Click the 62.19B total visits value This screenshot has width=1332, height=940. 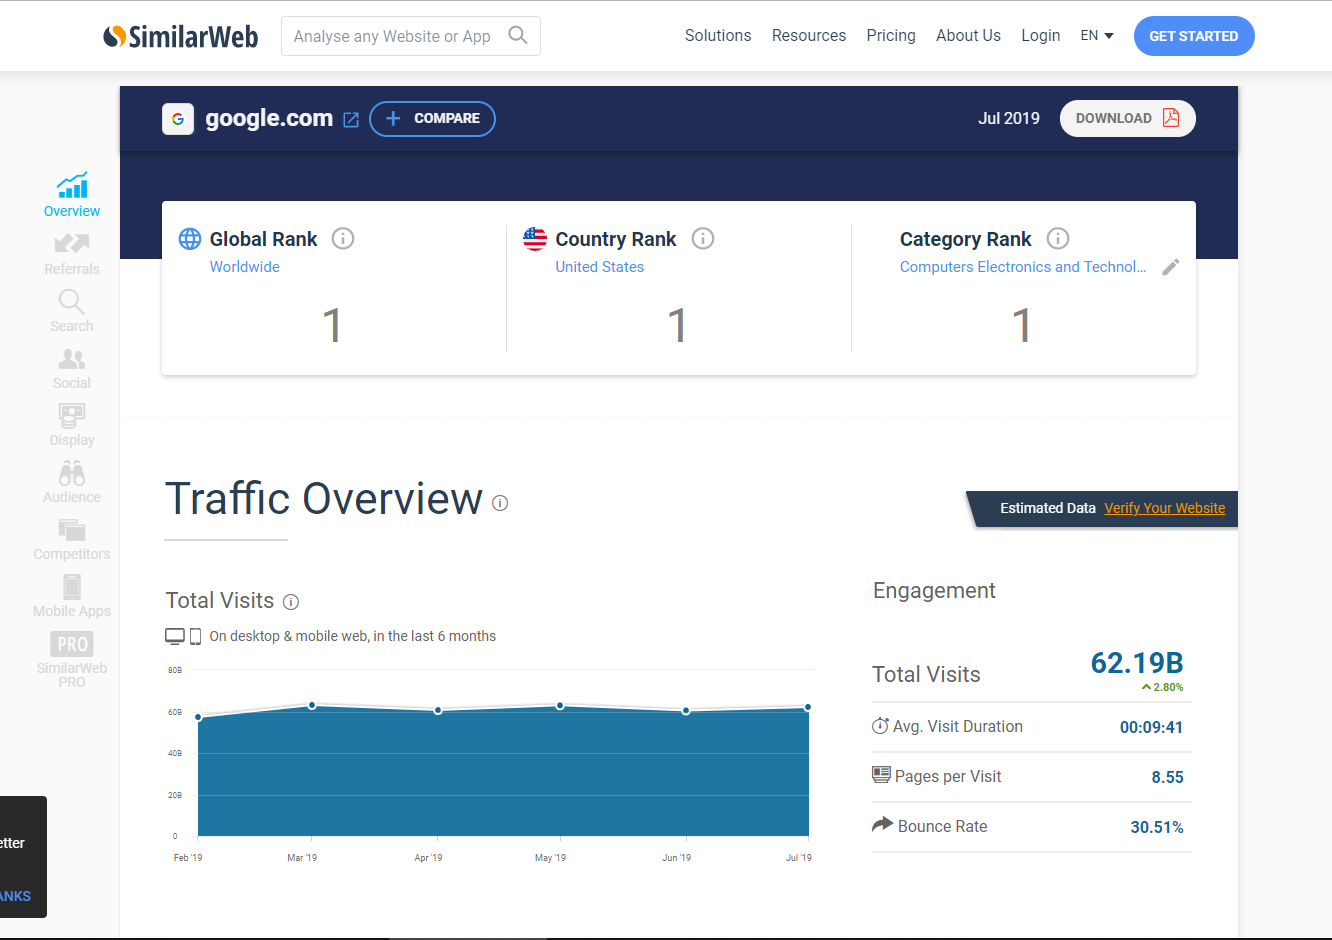coord(1137,663)
